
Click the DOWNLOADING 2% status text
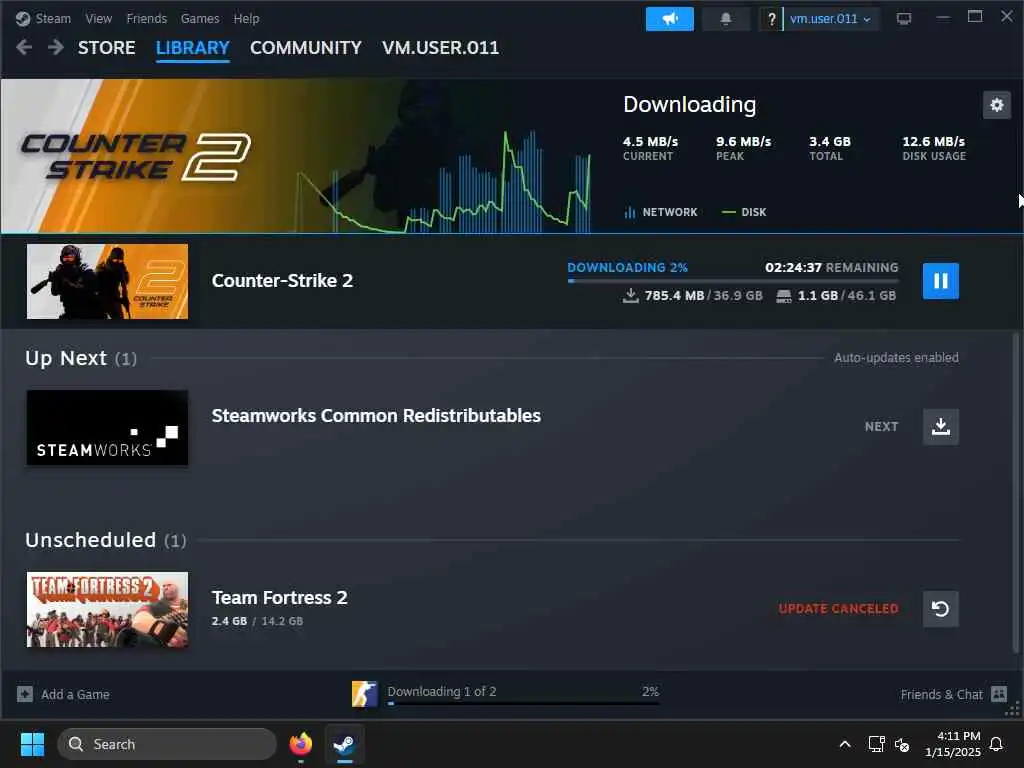click(x=628, y=268)
